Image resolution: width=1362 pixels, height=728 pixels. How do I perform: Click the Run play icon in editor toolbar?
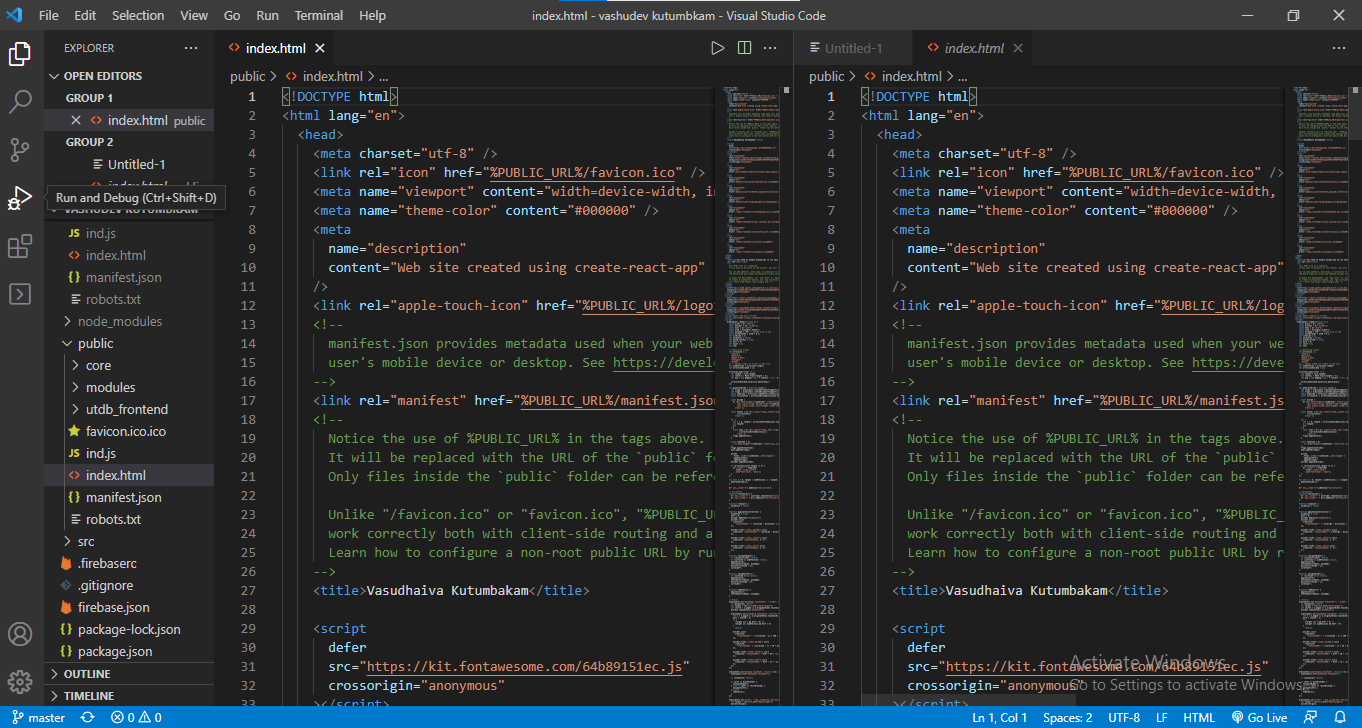coord(717,48)
